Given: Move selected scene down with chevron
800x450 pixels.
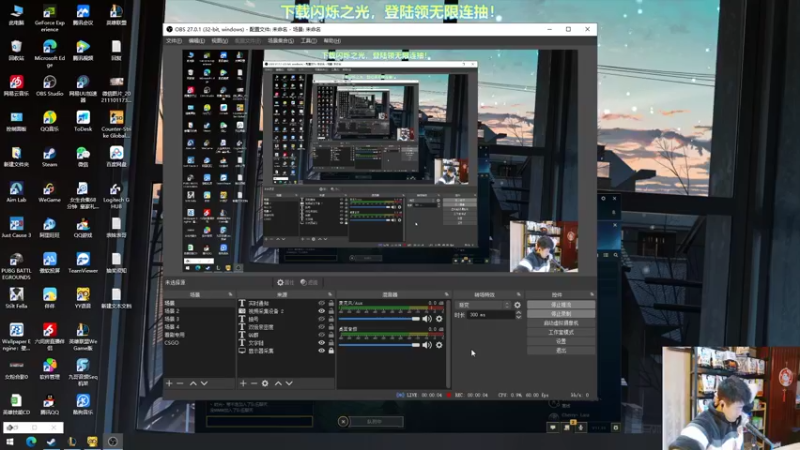Looking at the screenshot, I should point(204,383).
